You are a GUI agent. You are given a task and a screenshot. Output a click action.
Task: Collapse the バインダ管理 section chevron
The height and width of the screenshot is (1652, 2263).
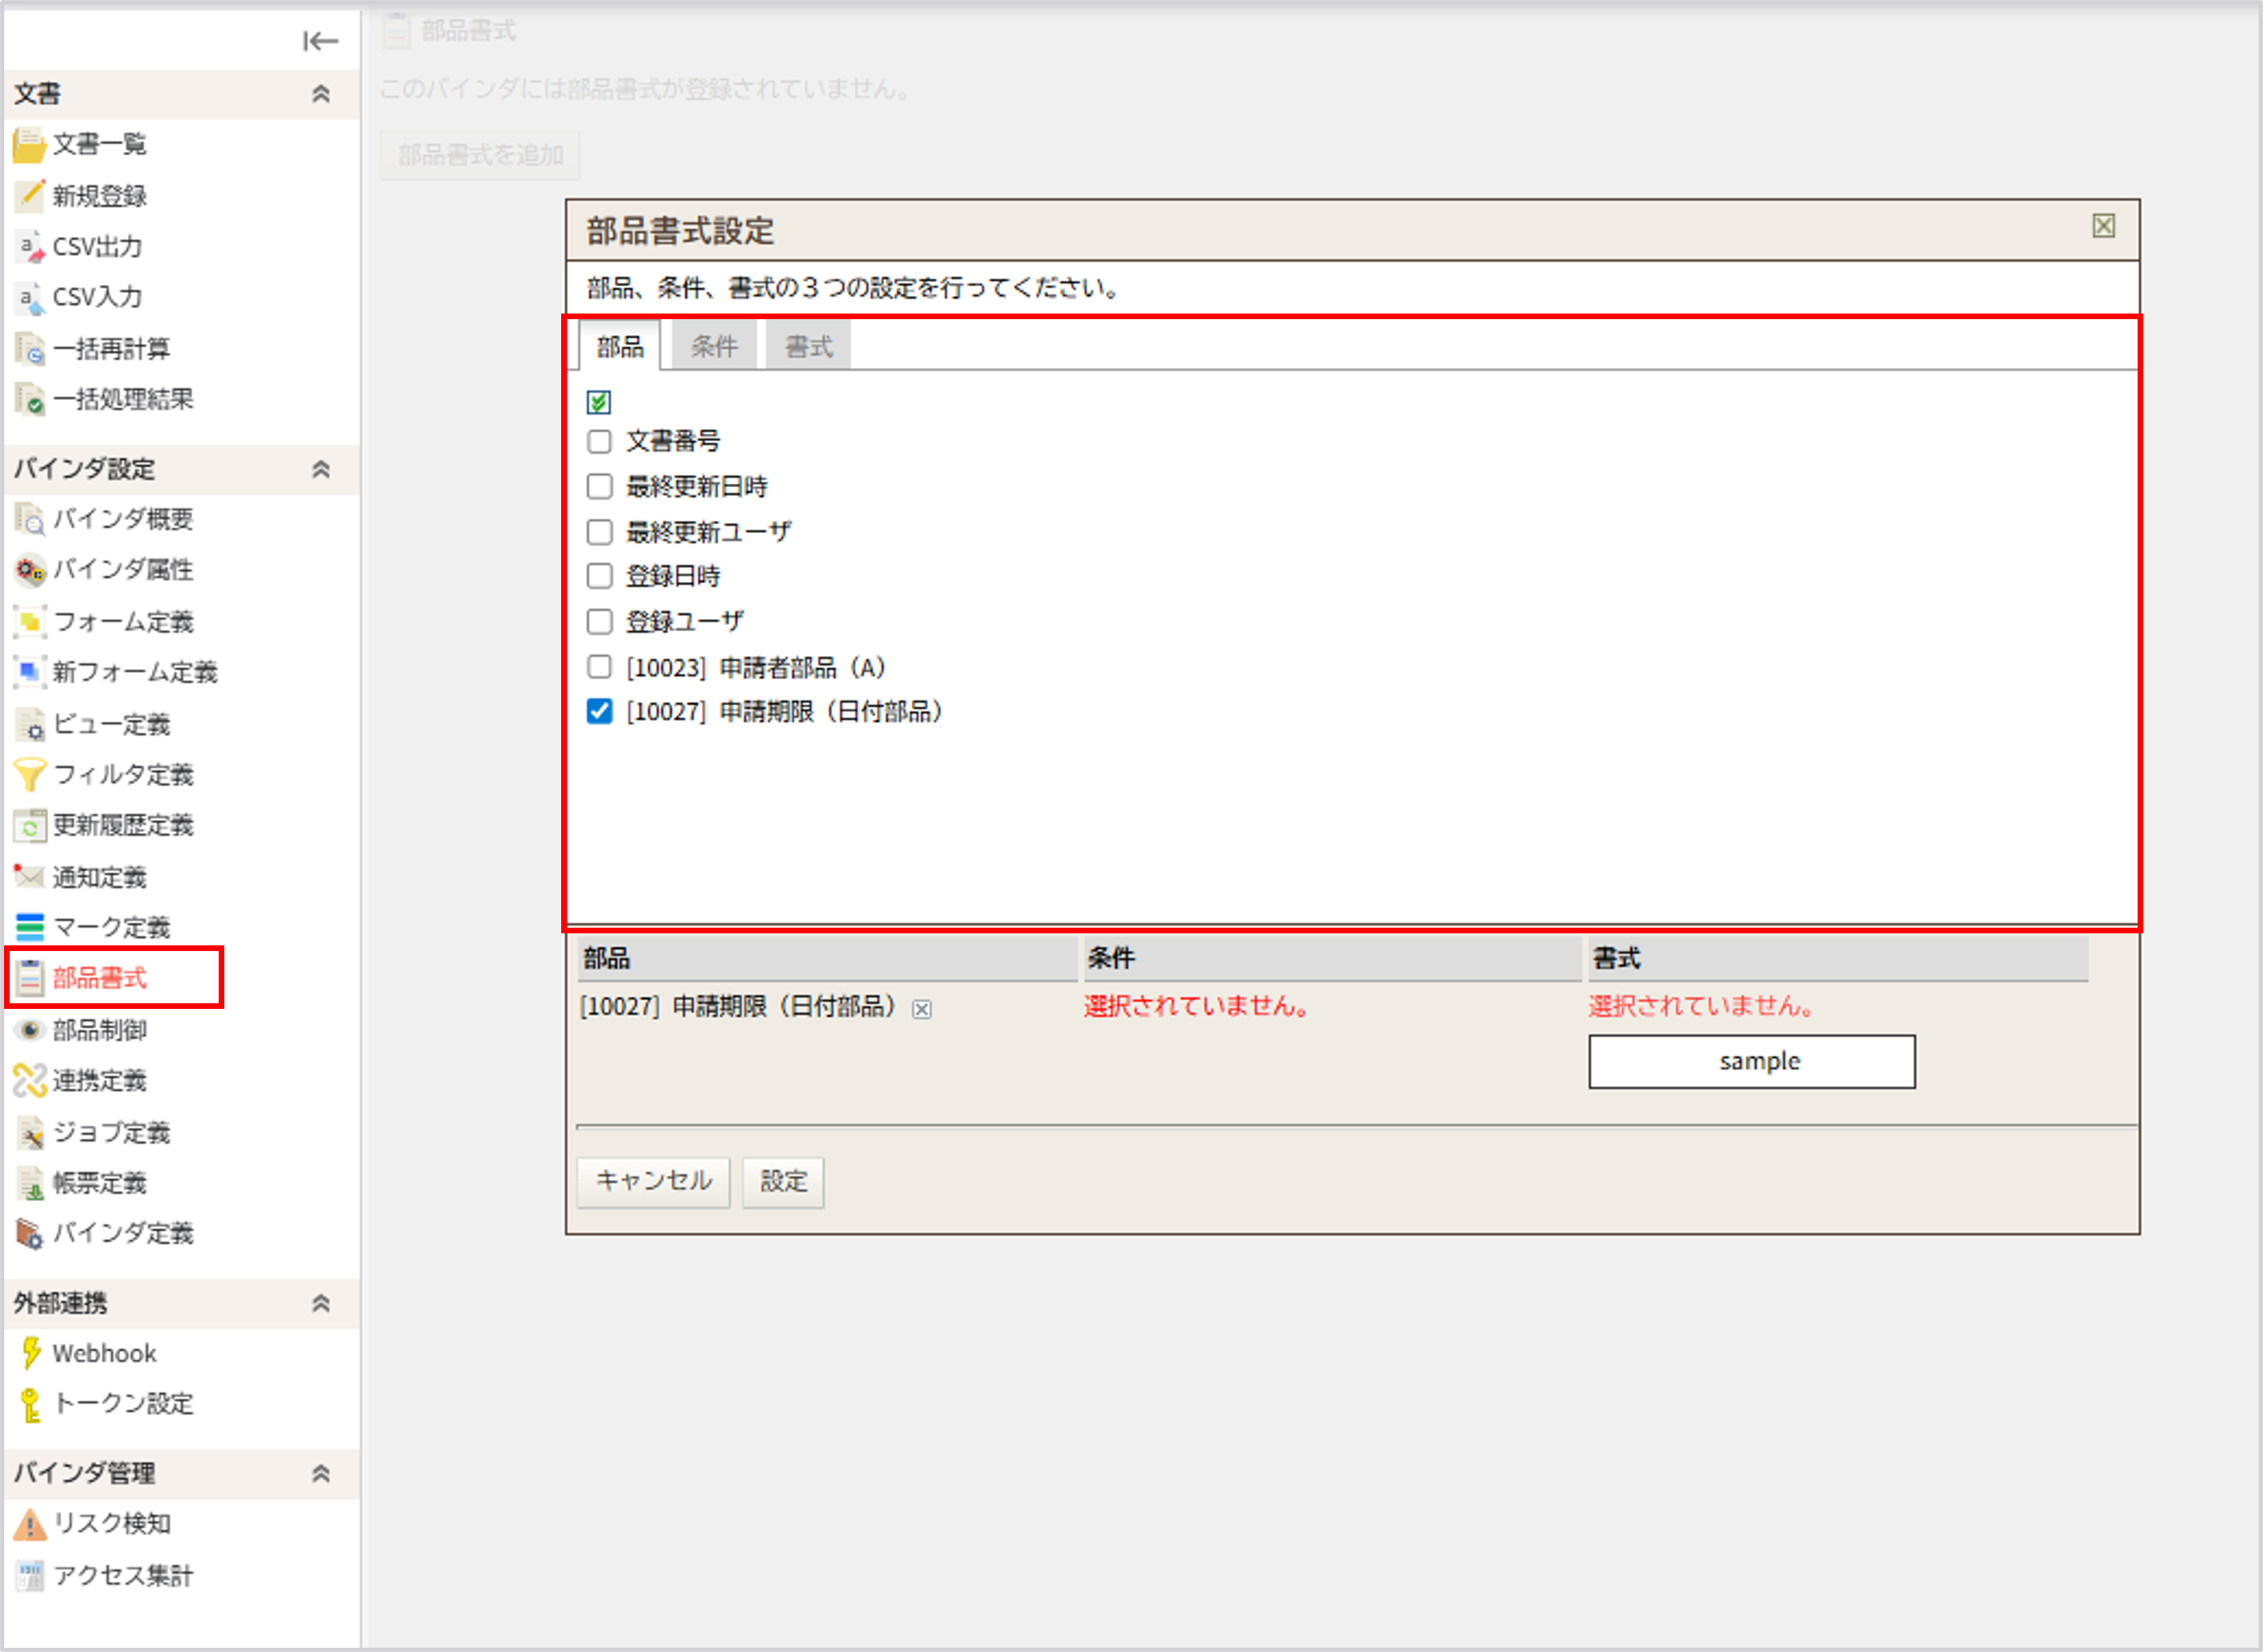321,1473
